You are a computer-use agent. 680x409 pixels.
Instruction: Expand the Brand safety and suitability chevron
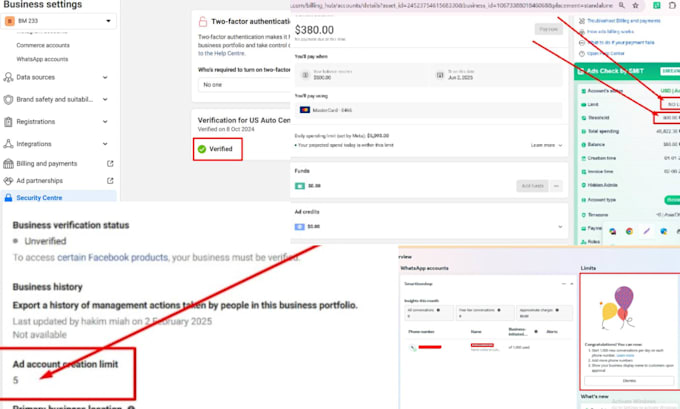(x=105, y=99)
